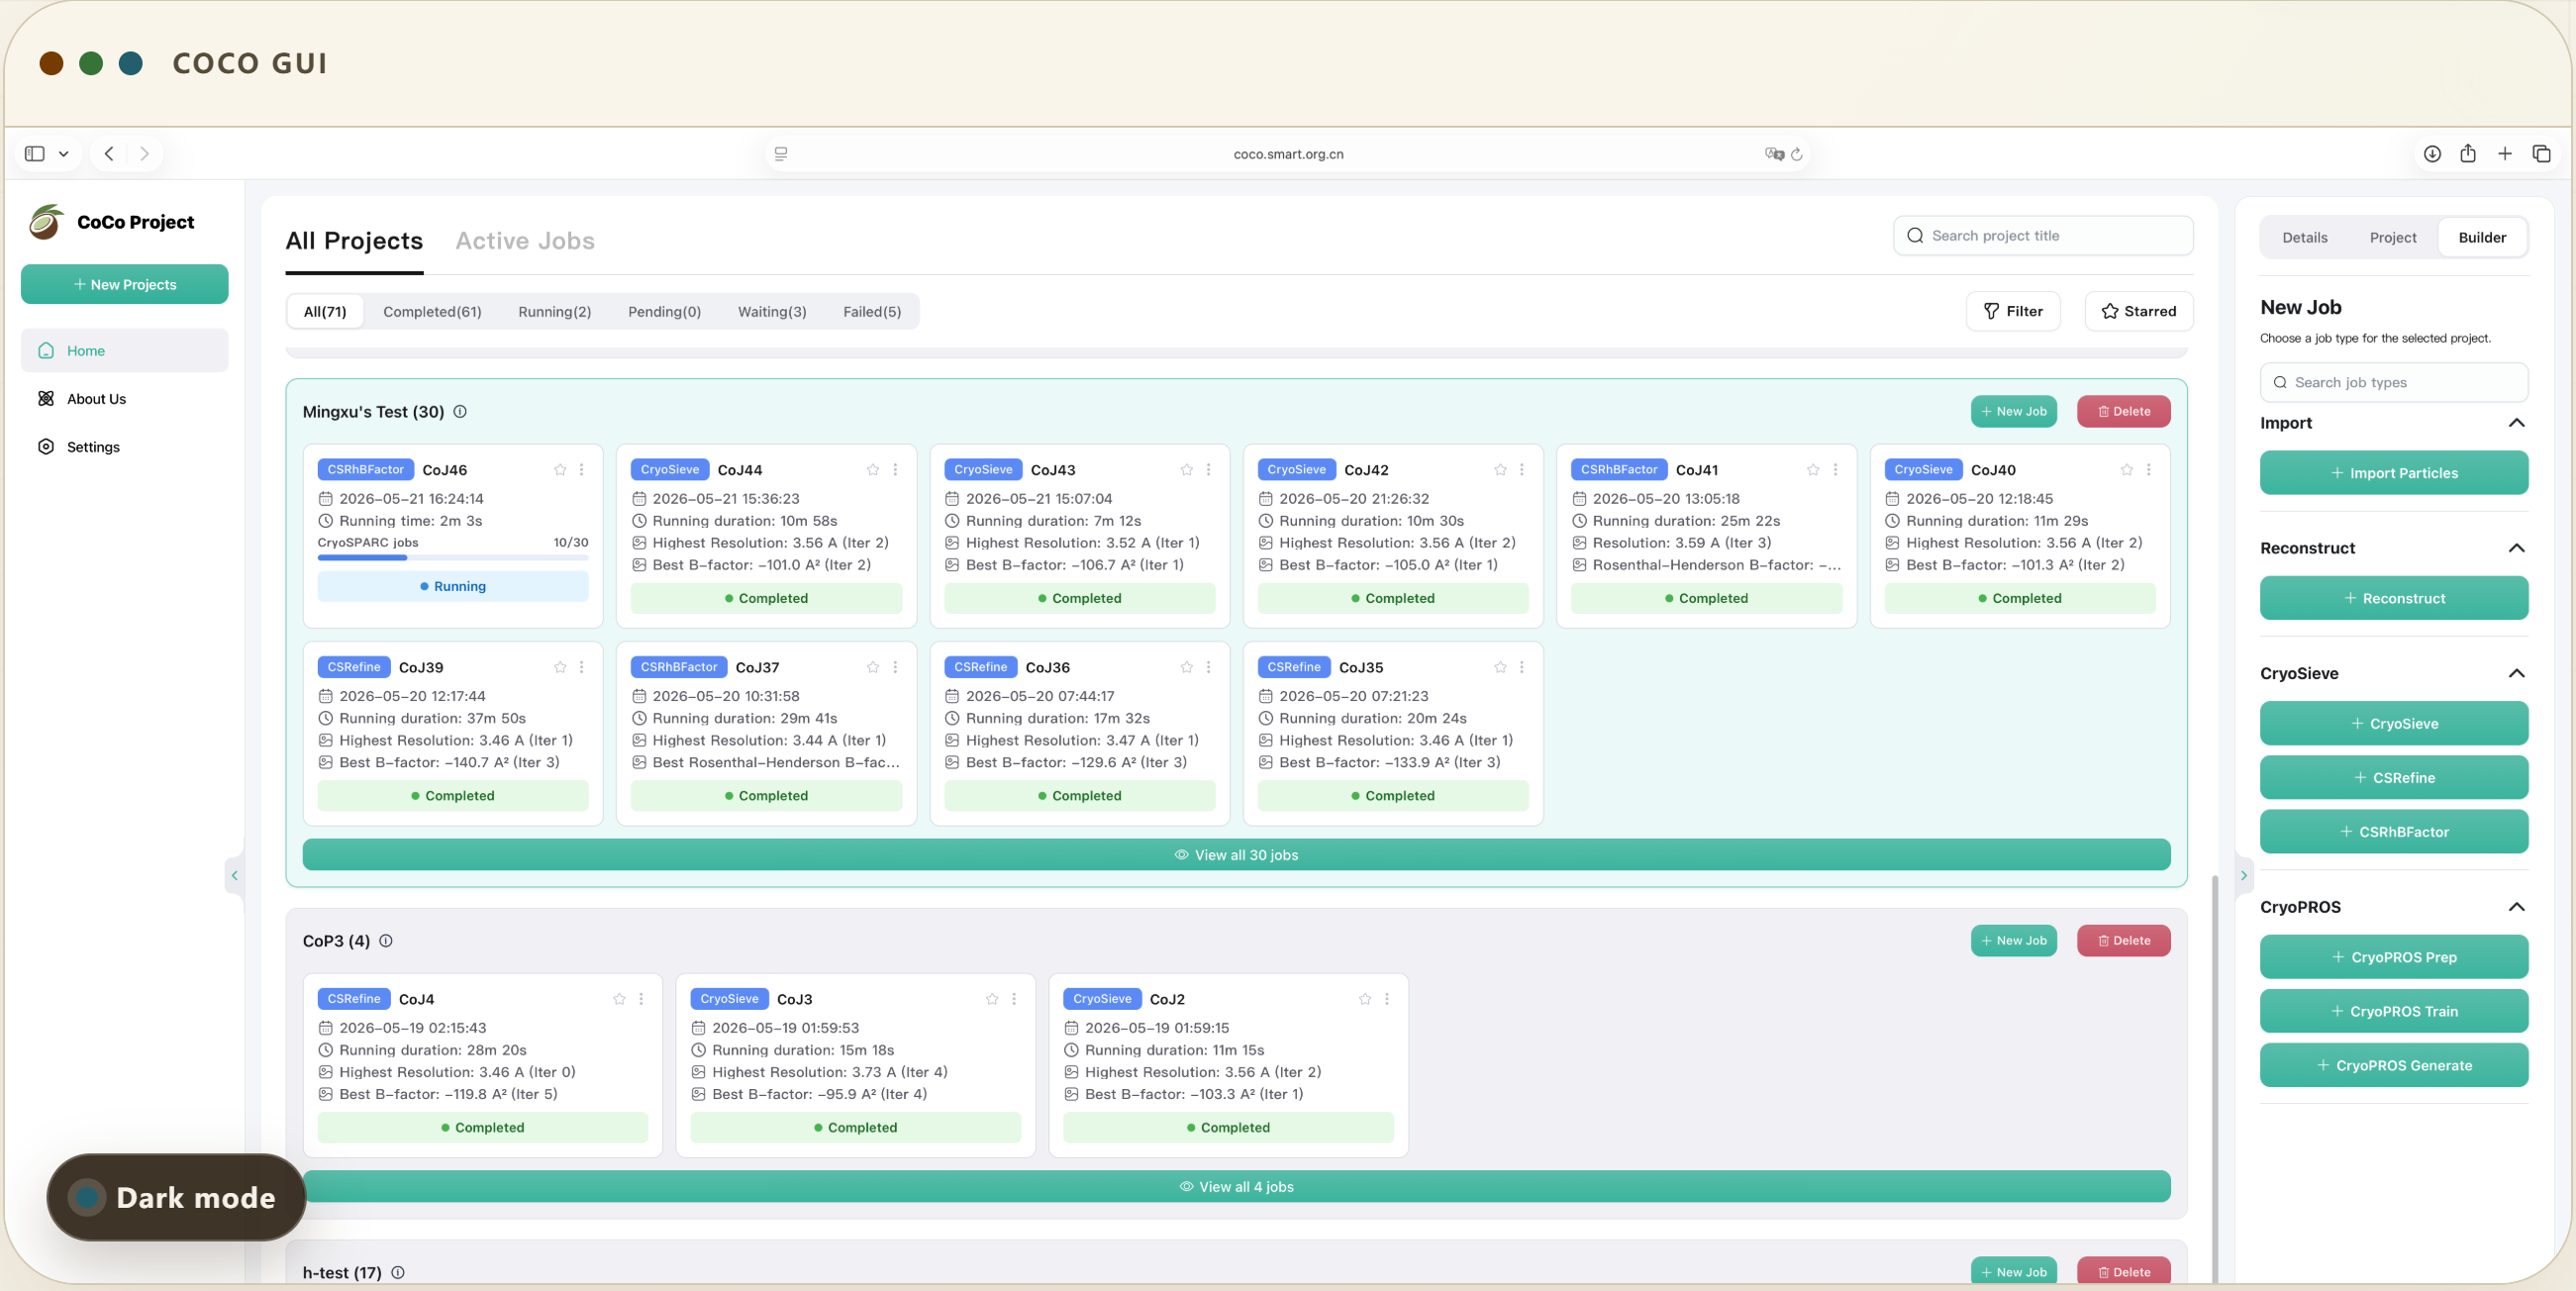
Task: Open the browser tab overview icon
Action: tap(2541, 154)
